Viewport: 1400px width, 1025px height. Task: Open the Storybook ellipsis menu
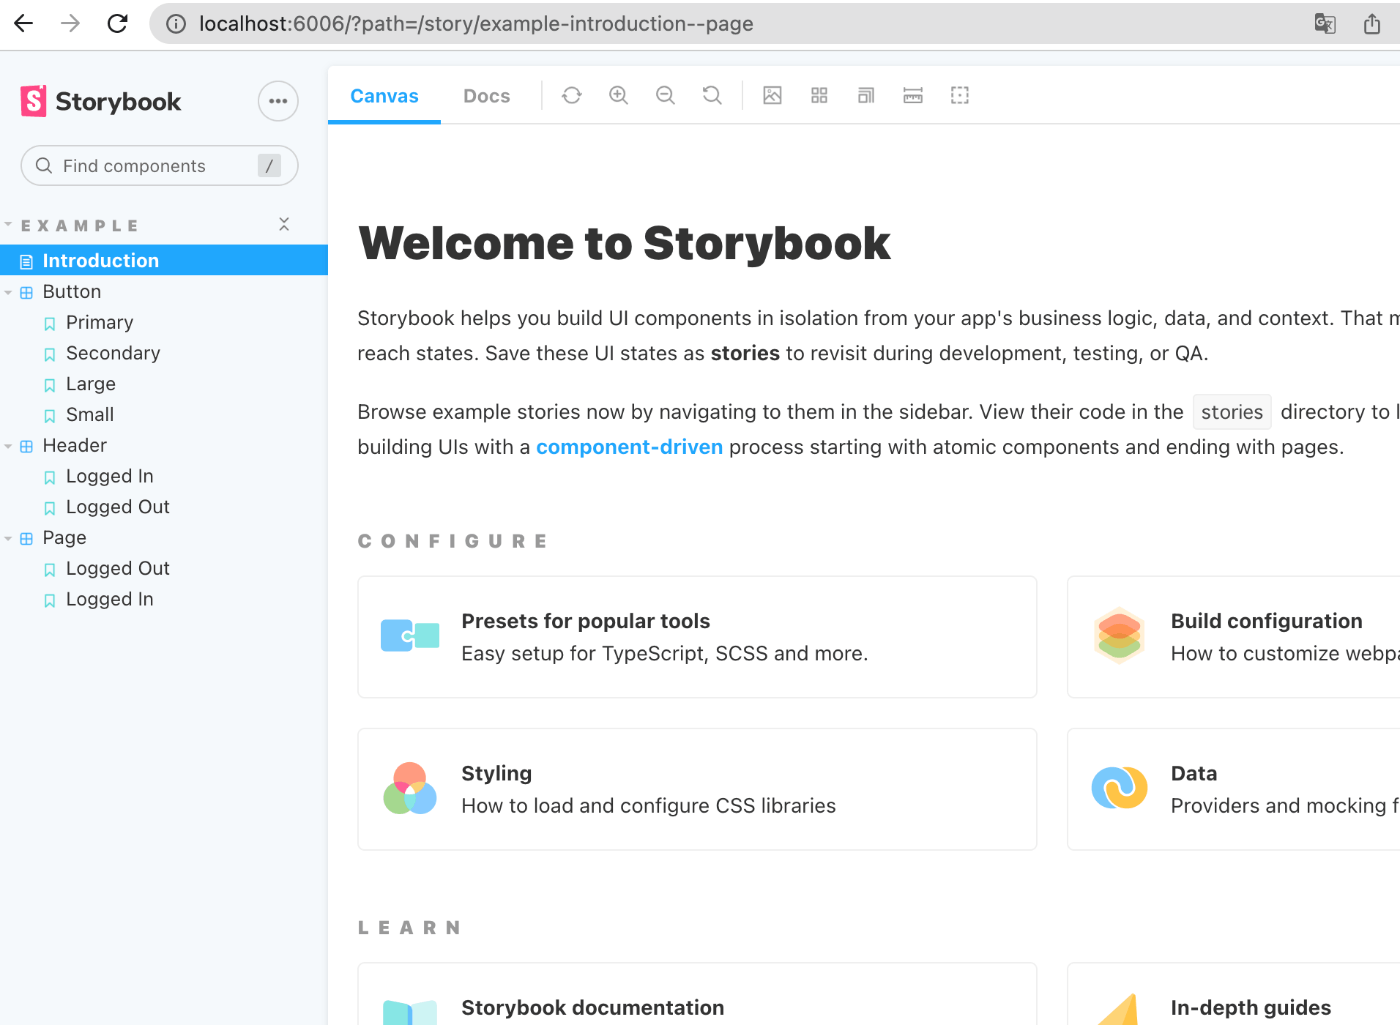(278, 101)
